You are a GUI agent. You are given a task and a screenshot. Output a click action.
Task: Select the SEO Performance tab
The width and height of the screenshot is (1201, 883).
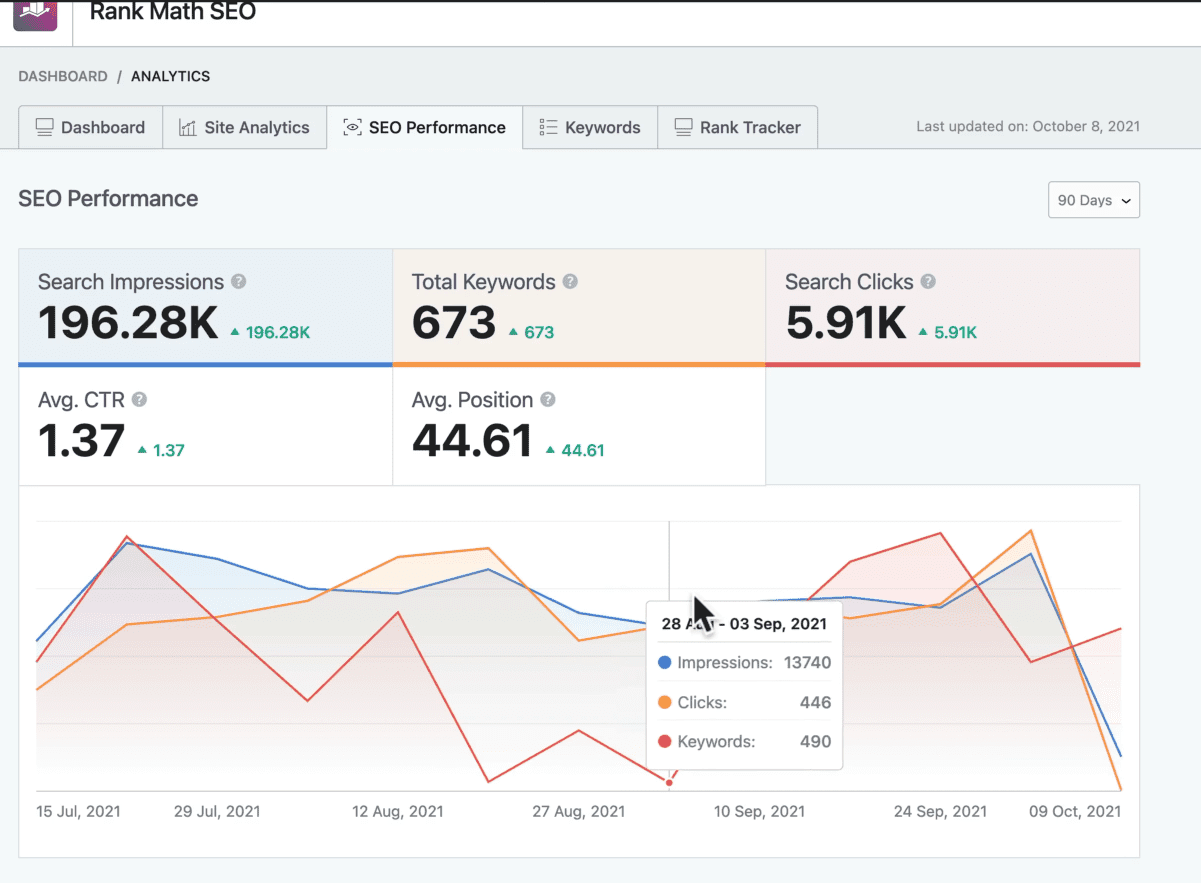tap(425, 127)
